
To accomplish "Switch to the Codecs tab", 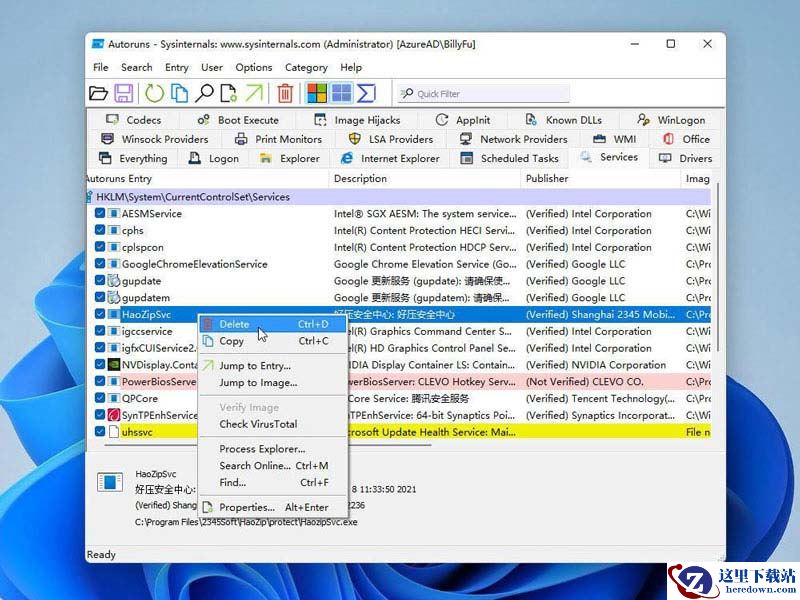I will tap(134, 120).
